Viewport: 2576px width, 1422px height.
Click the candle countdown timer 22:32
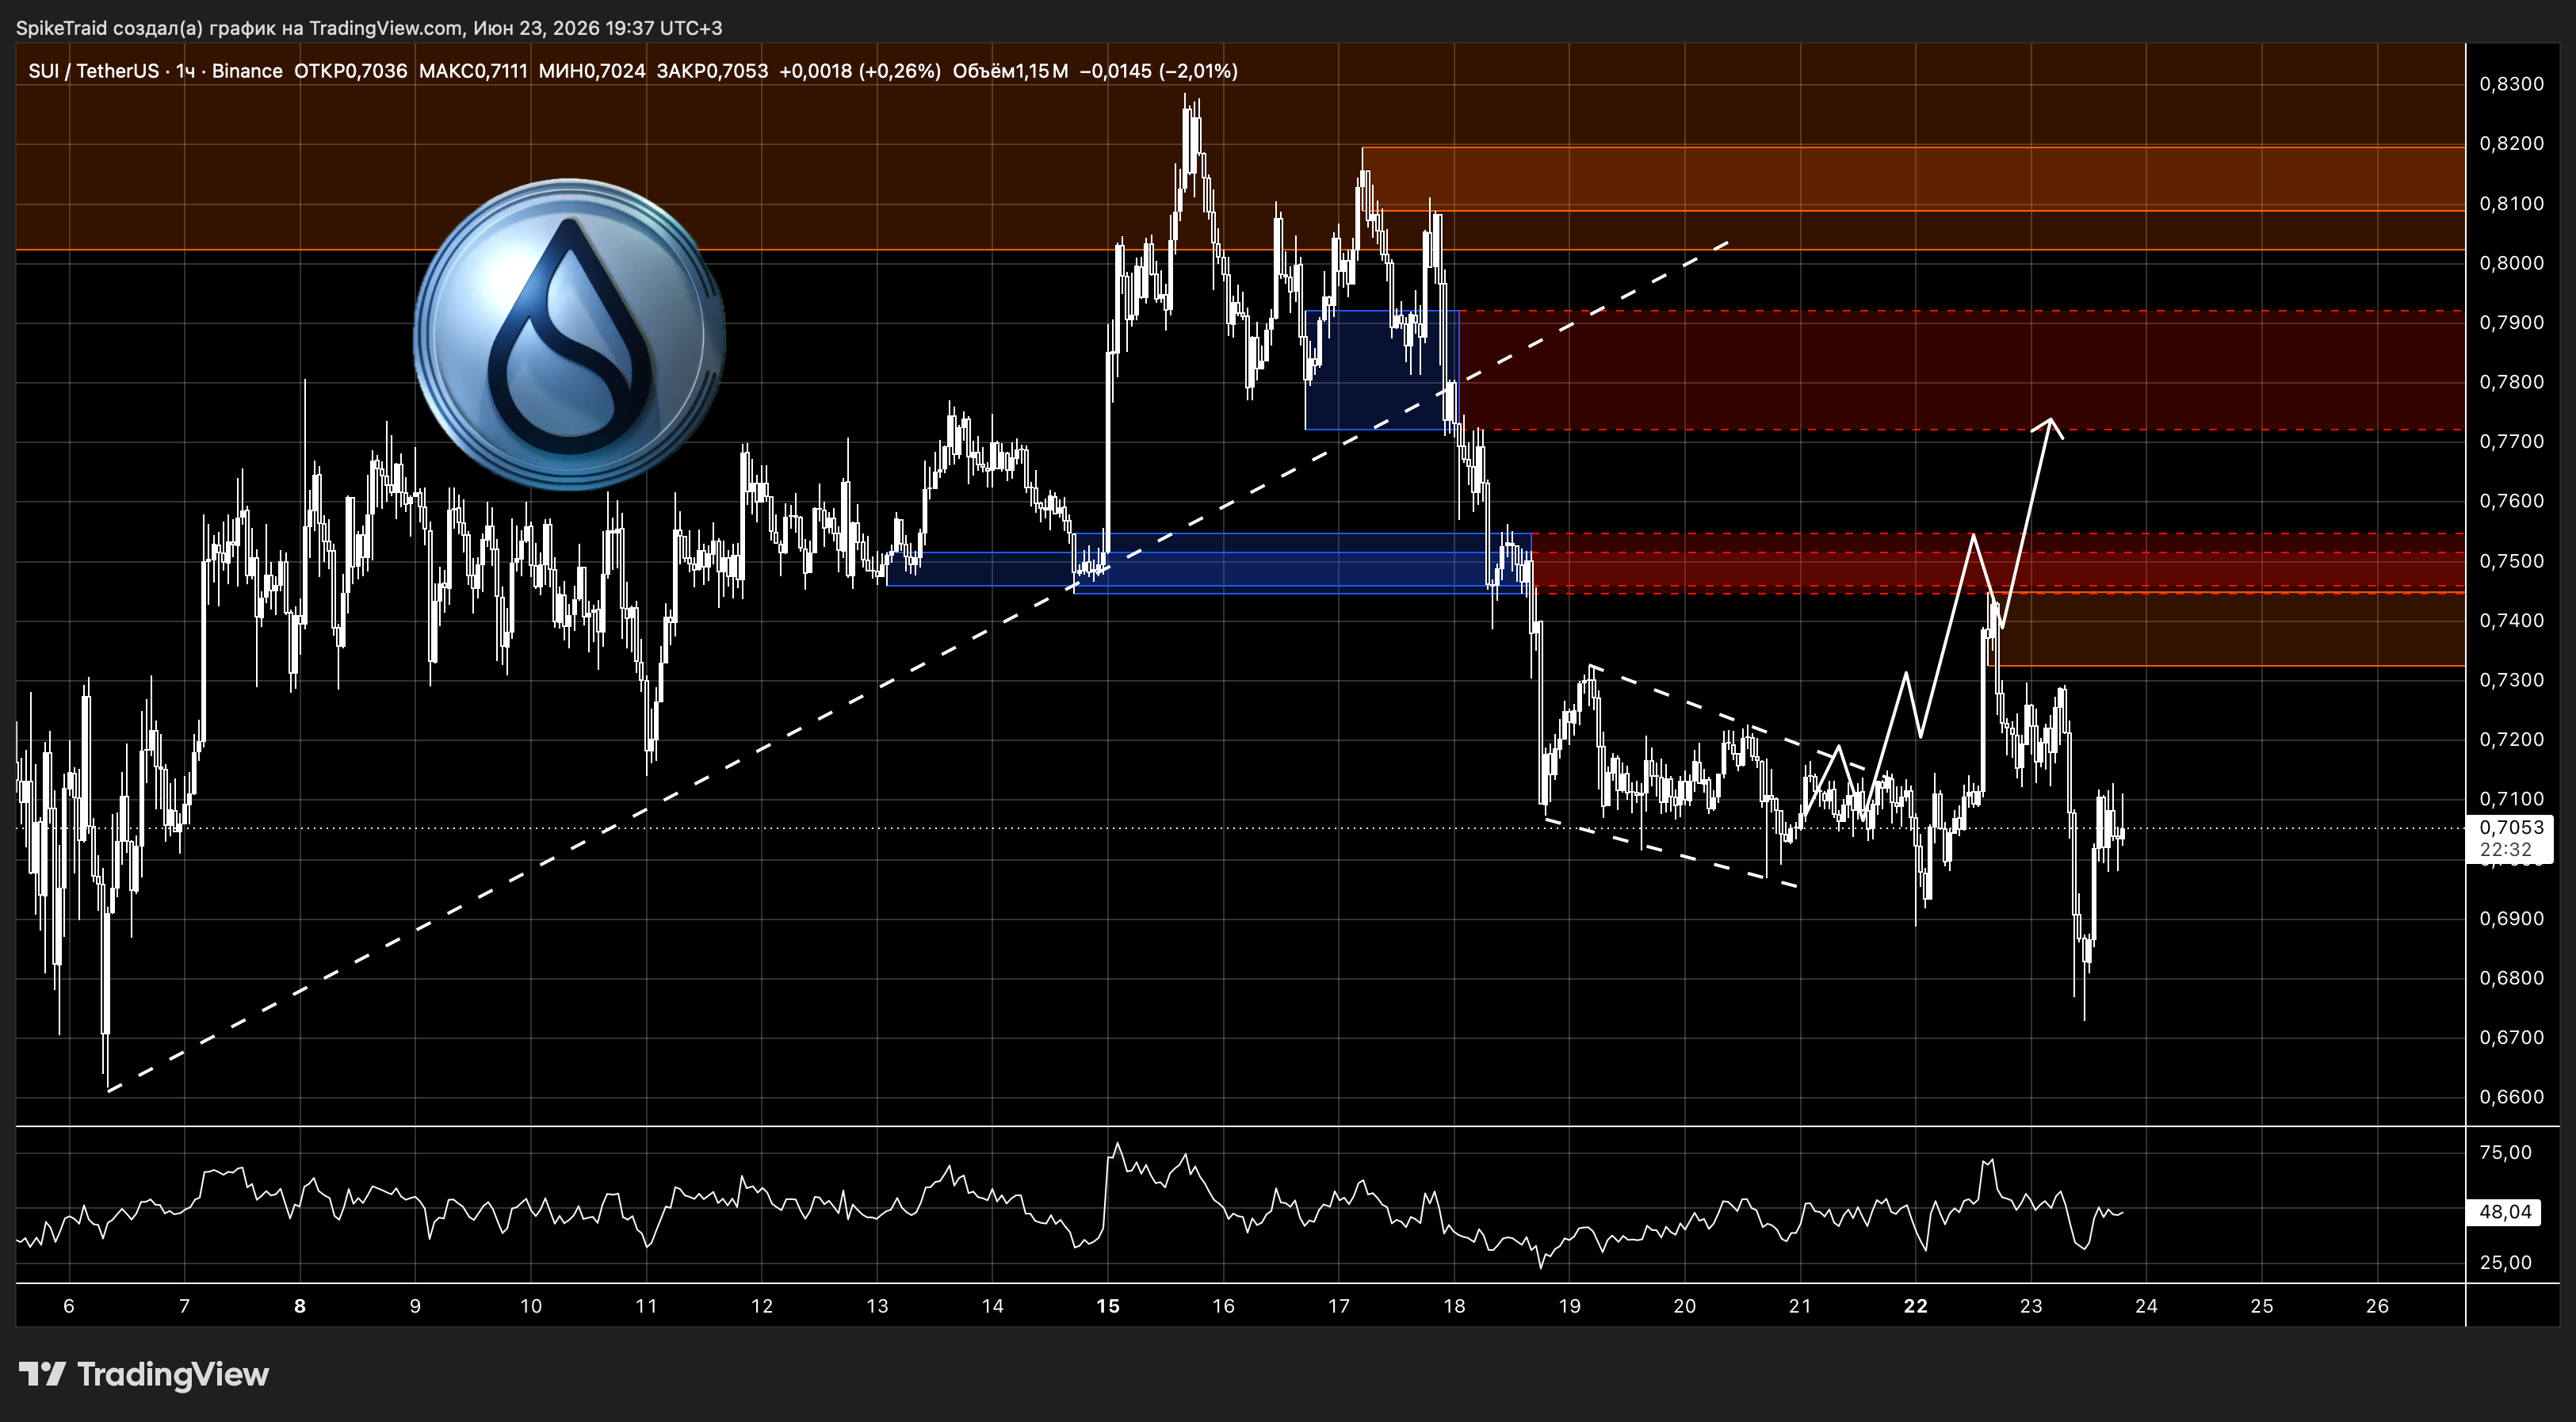(x=2506, y=850)
